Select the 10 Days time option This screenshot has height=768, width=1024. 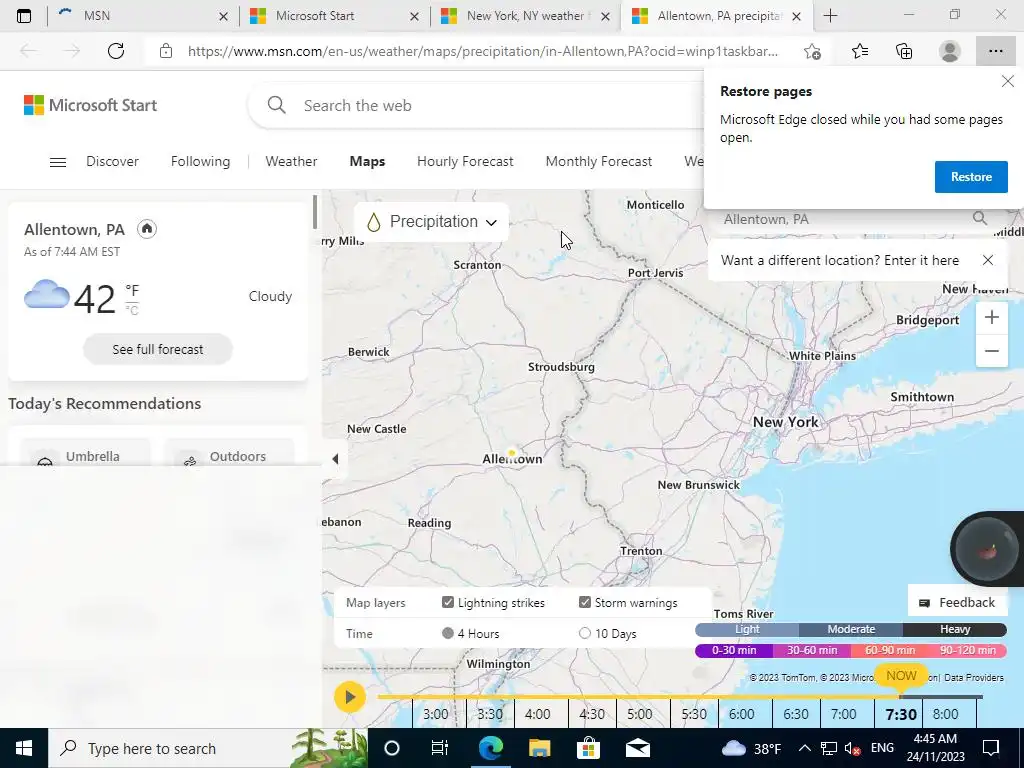click(x=584, y=633)
